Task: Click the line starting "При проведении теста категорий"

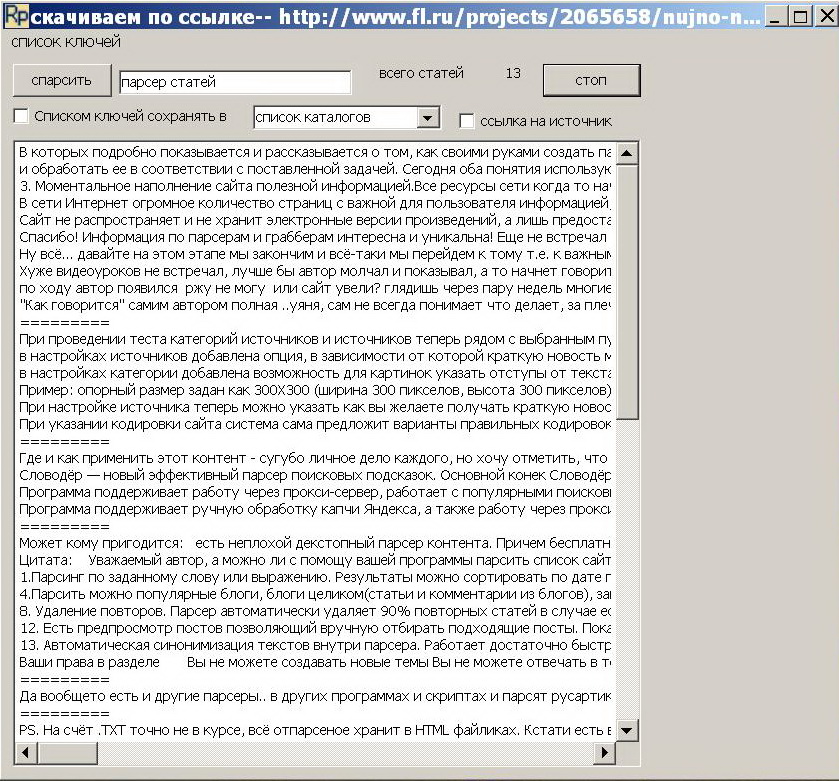Action: pyautogui.click(x=315, y=339)
